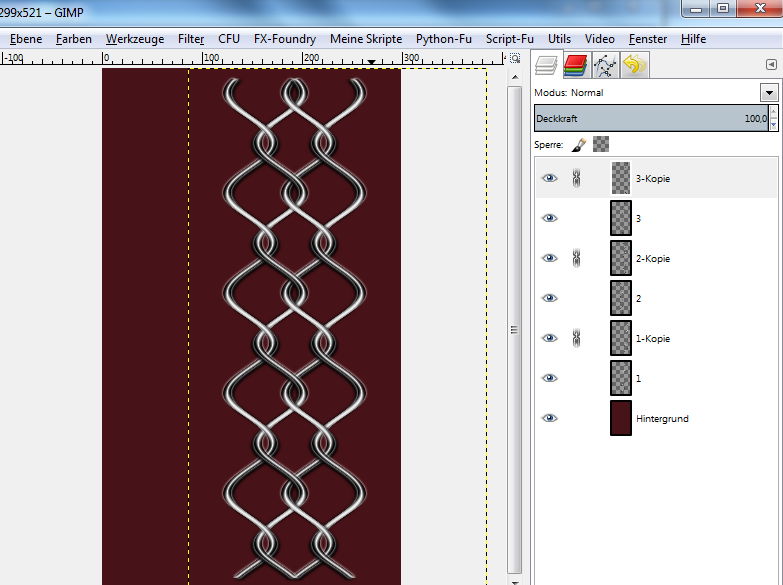Unlink the 1-Kopie layer chain icon
Viewport: 783px width, 585px height.
click(576, 339)
